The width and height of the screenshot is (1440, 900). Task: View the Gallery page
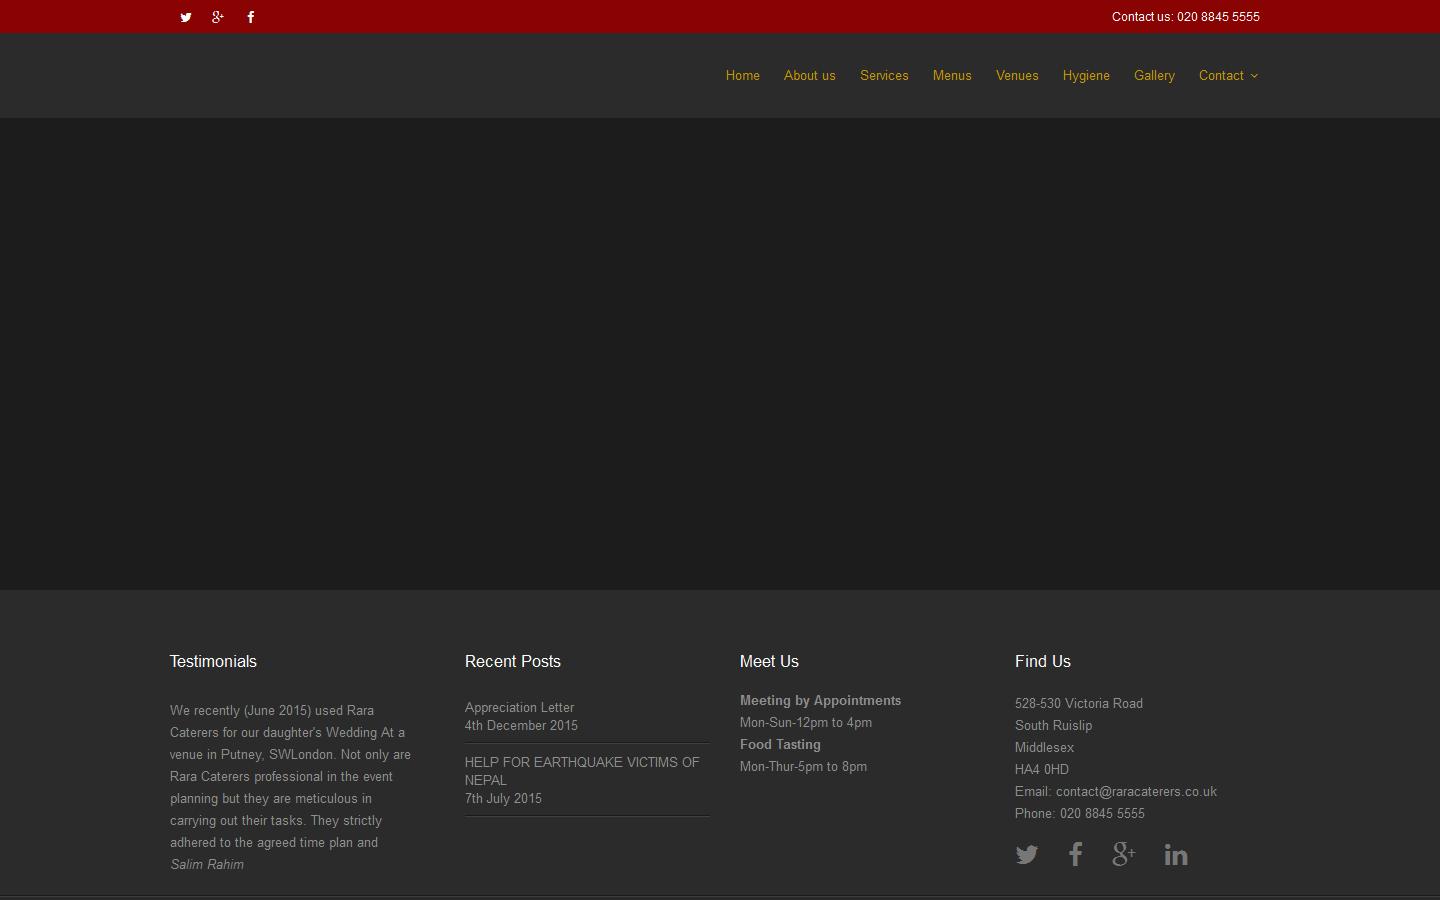(1154, 76)
